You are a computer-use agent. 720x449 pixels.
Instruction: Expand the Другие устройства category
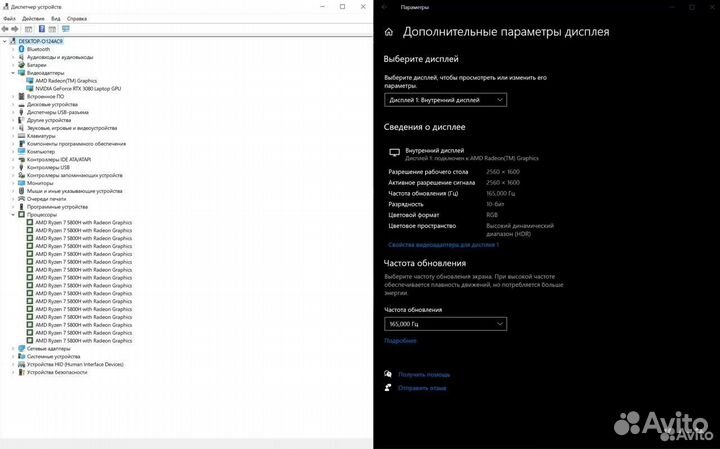[x=13, y=120]
